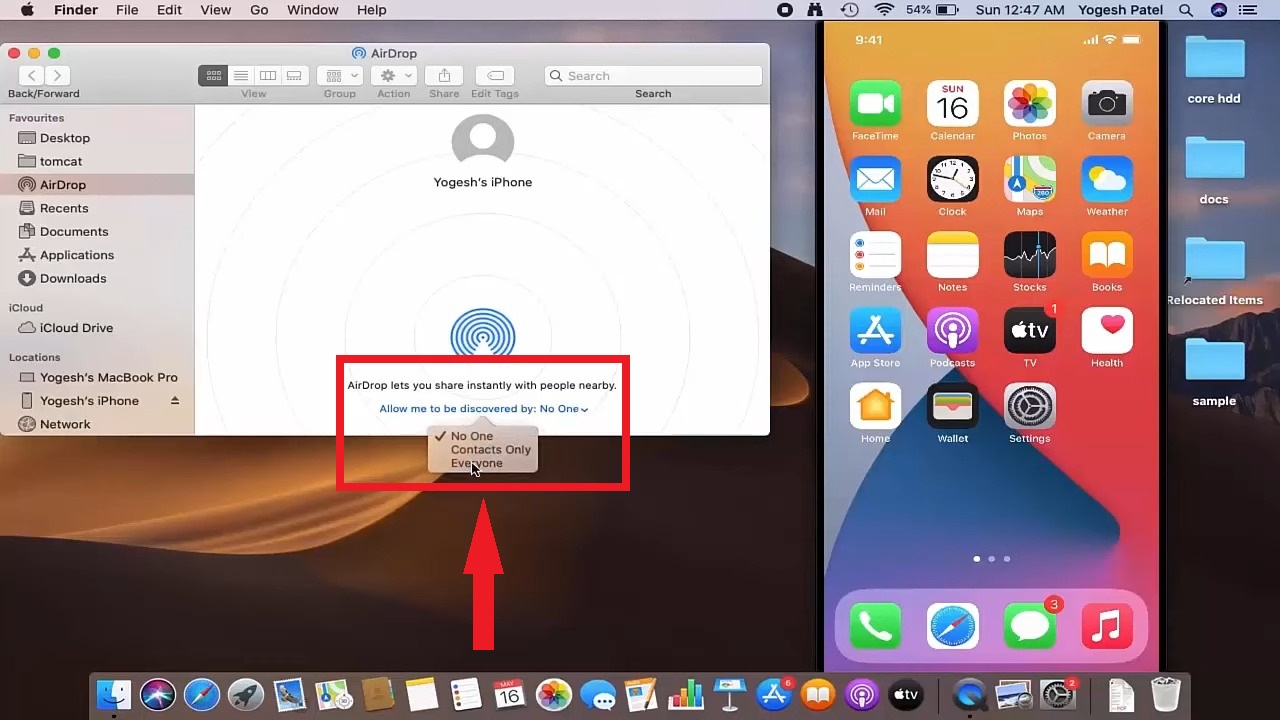Open FaceTime on the iPhone screen
The image size is (1280, 720).
(875, 104)
